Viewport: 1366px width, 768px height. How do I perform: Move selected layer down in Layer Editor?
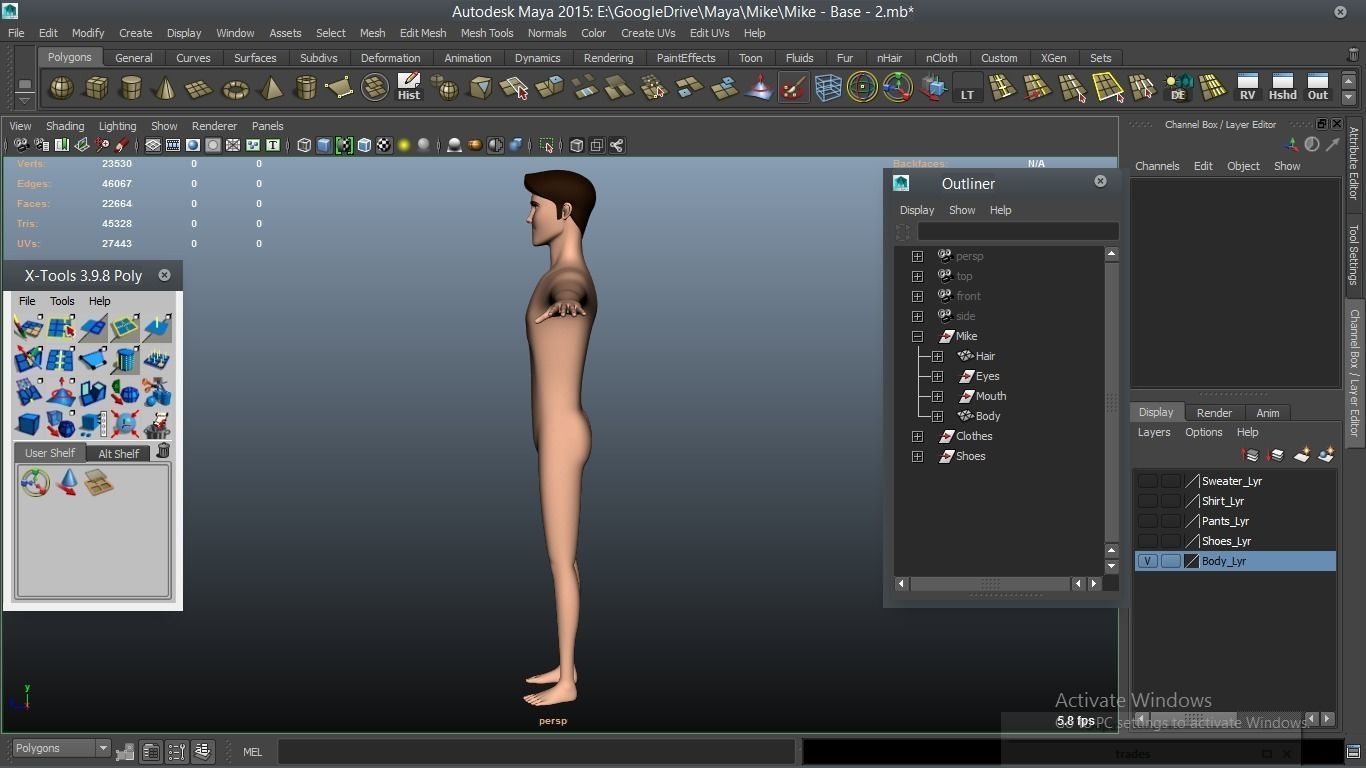pyautogui.click(x=1276, y=455)
